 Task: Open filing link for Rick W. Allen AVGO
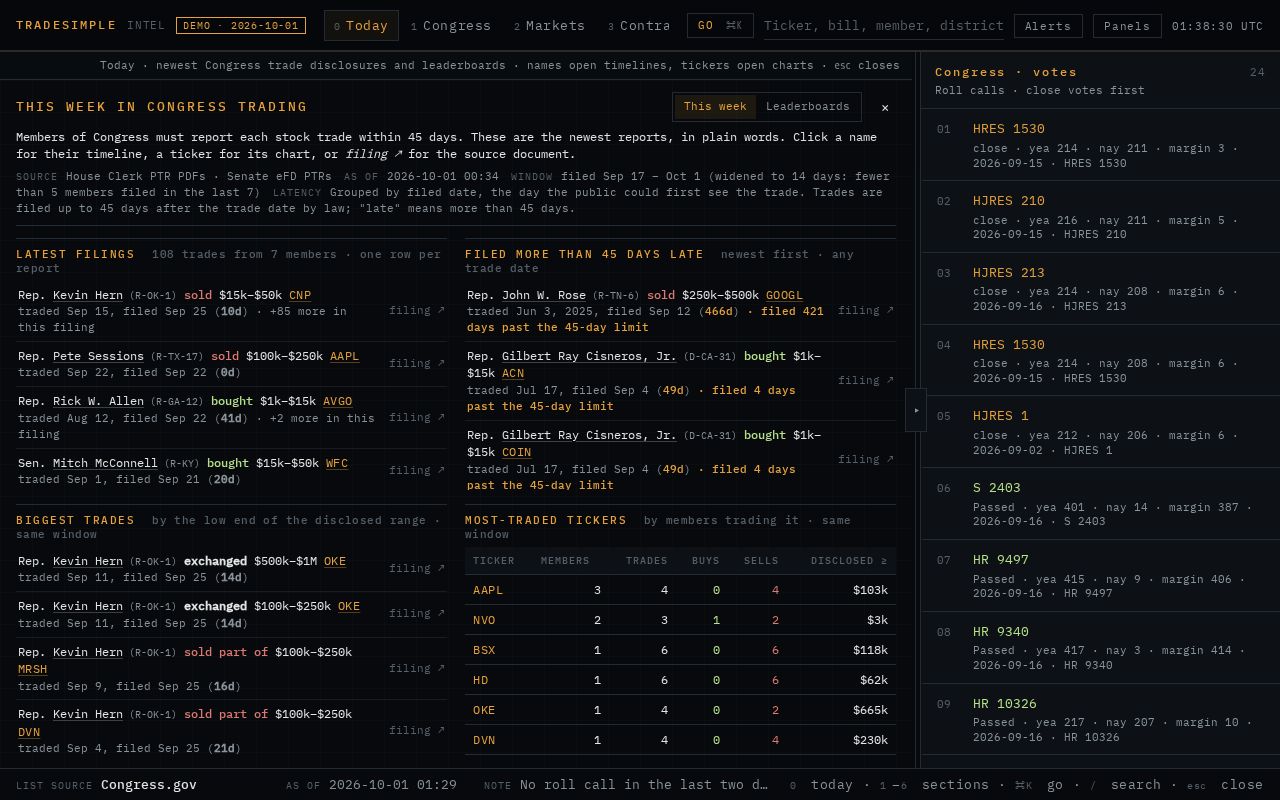coord(417,417)
